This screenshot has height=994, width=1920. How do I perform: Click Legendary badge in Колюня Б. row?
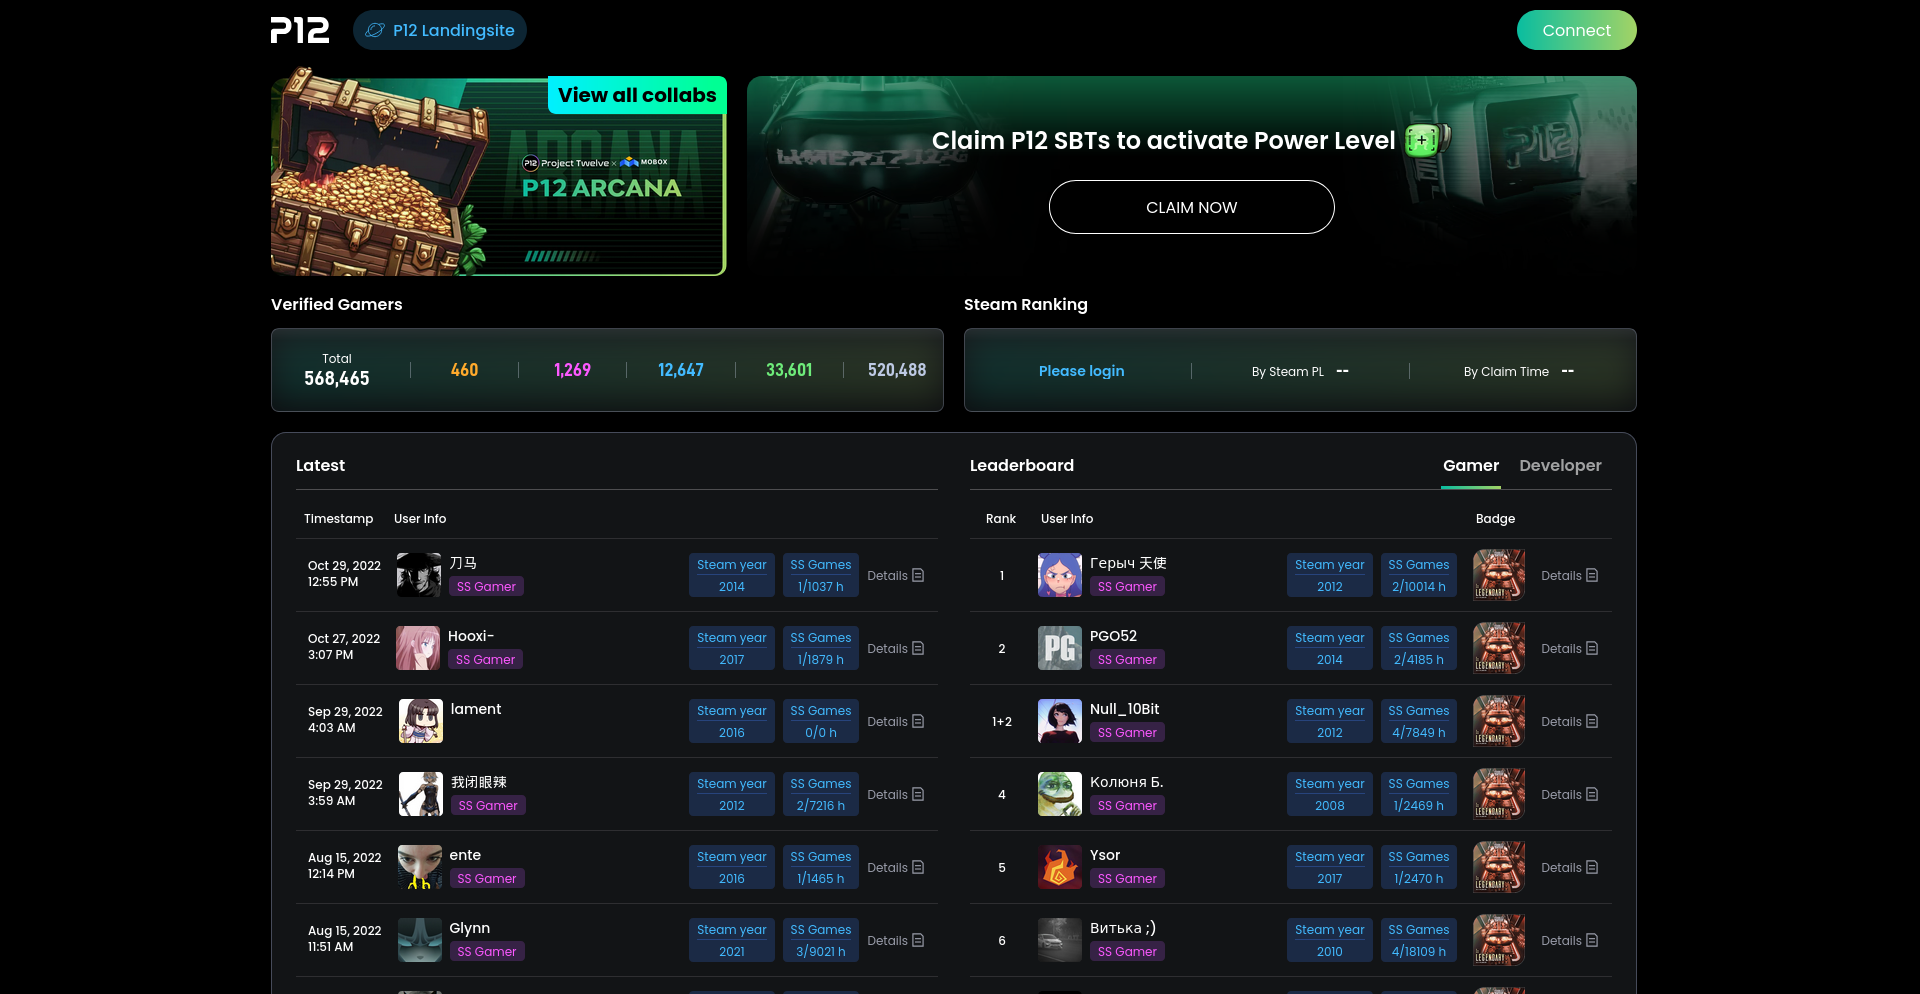pos(1499,794)
